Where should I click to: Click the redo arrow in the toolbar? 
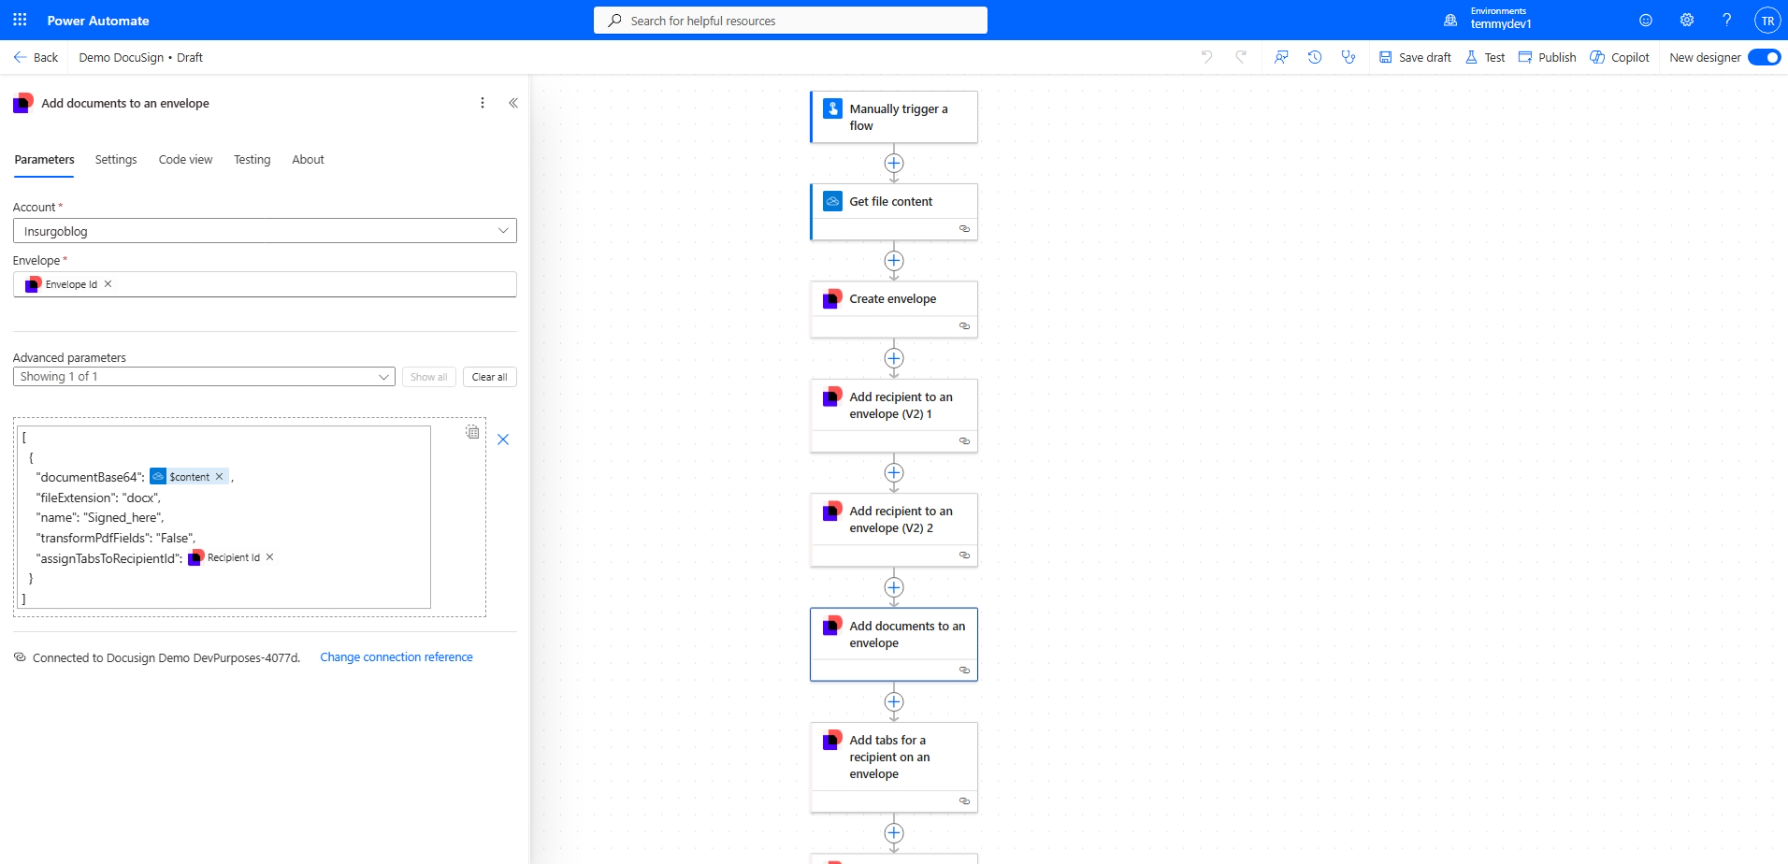1241,57
